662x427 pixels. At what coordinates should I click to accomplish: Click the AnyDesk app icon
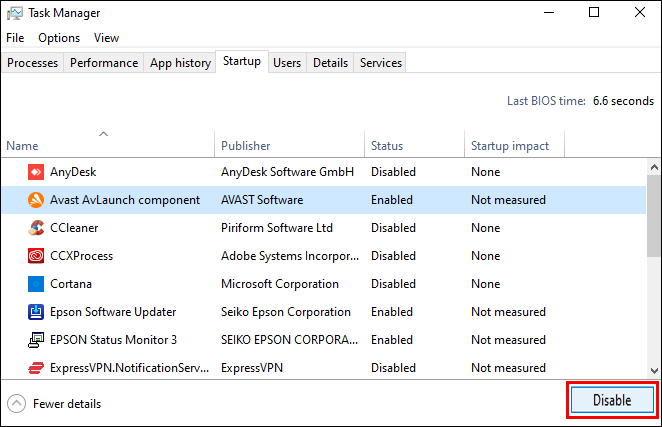(x=35, y=172)
